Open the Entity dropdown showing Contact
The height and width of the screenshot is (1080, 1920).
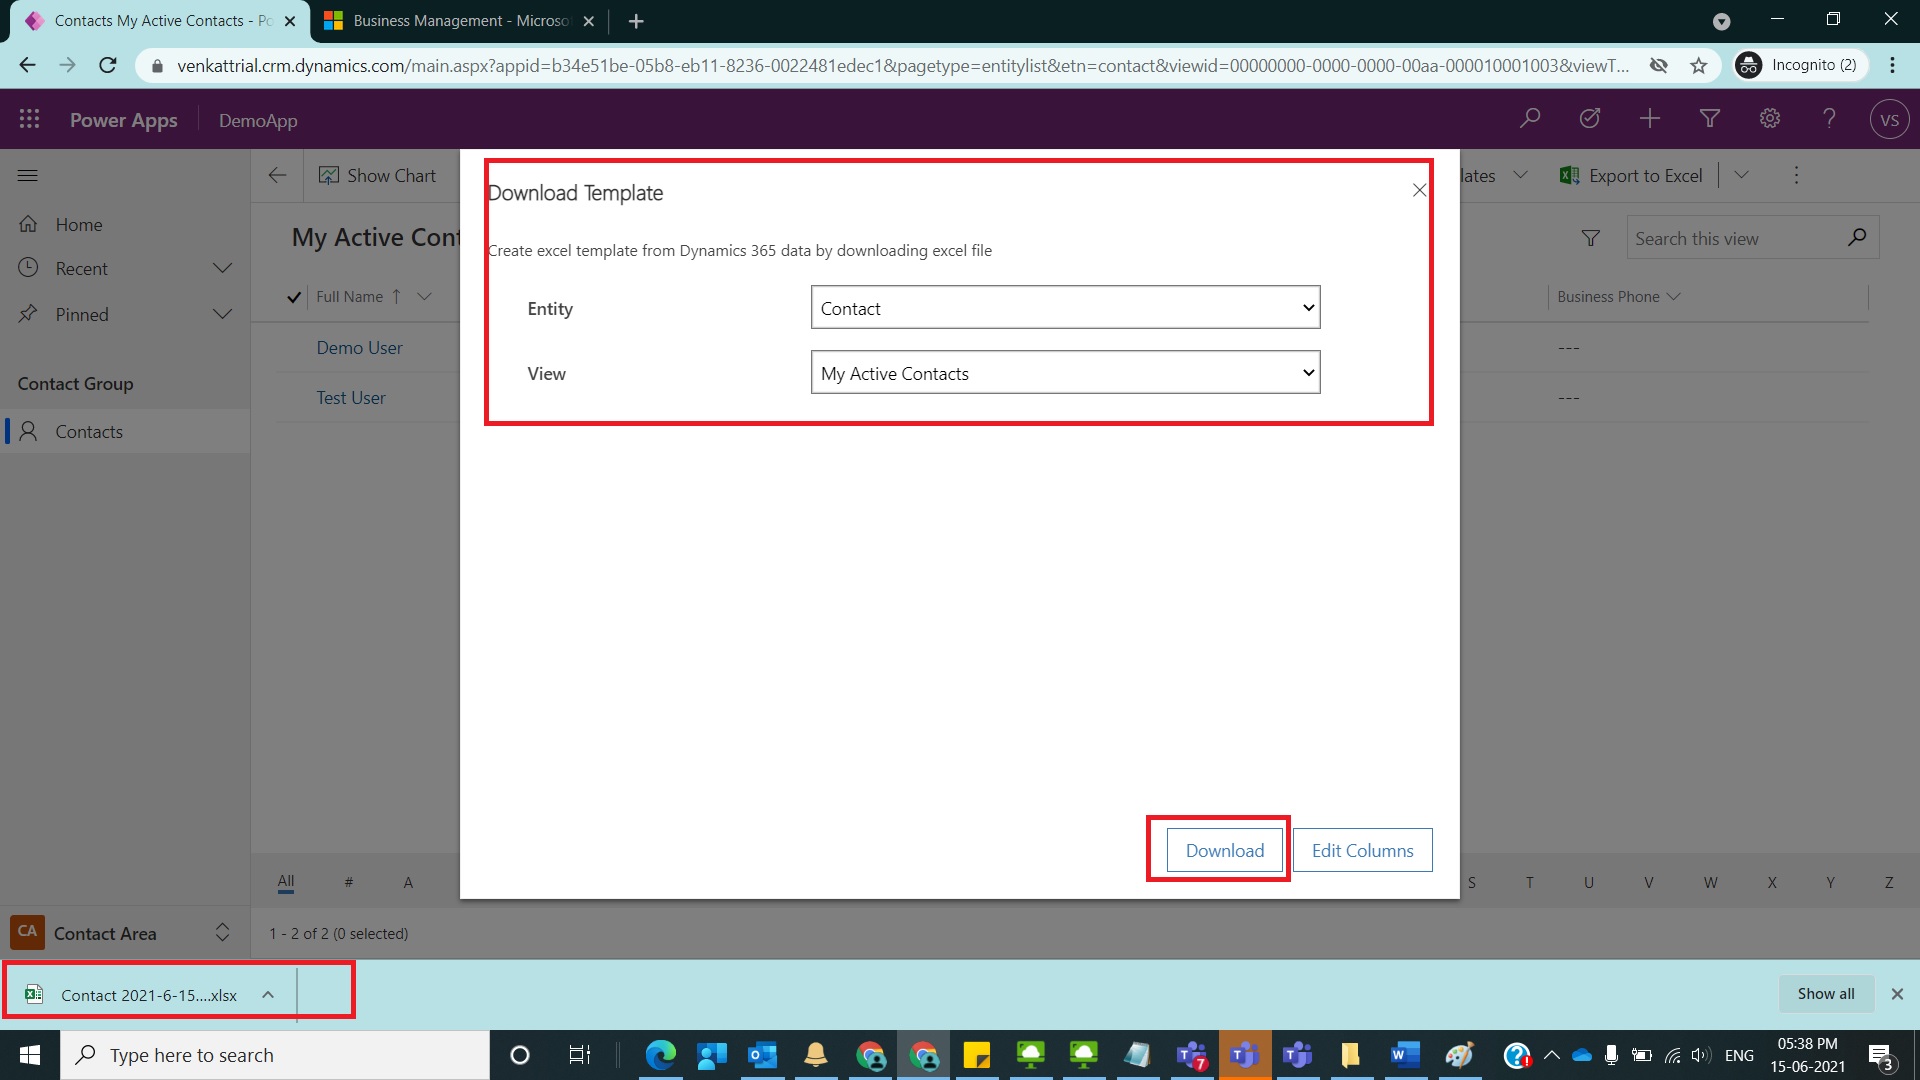[x=1065, y=307]
